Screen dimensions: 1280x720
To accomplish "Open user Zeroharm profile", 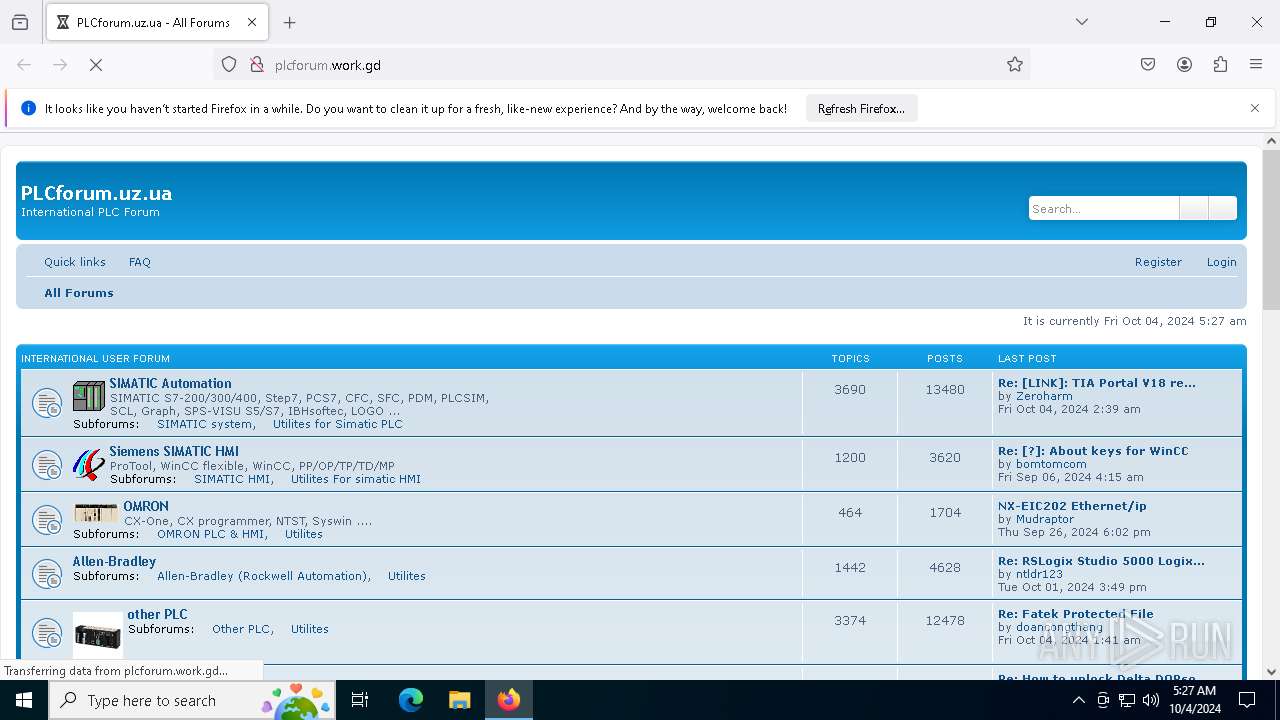I will [x=1044, y=396].
